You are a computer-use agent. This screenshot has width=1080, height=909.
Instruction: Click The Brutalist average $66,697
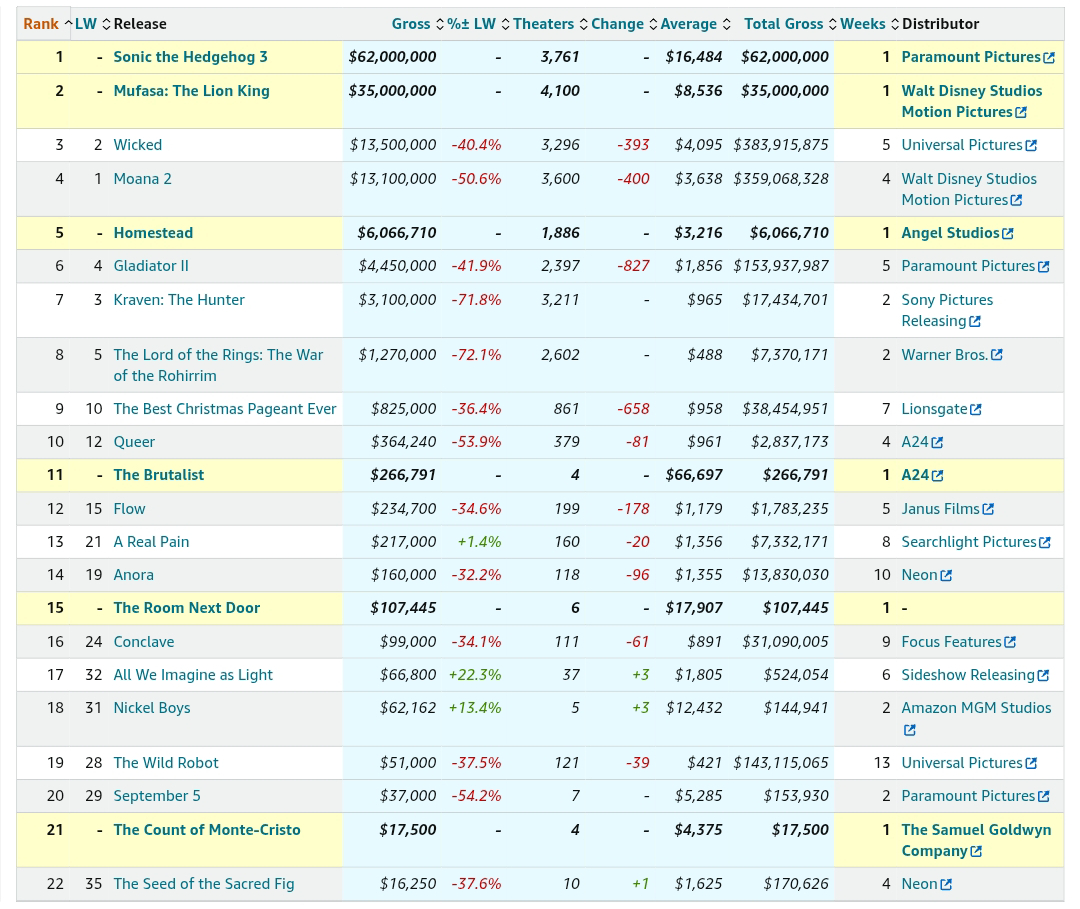tap(694, 475)
